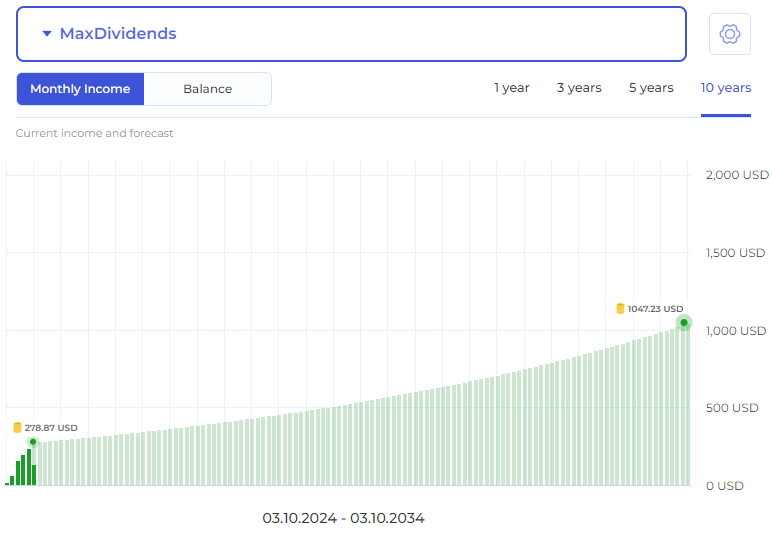The width and height of the screenshot is (772, 534).
Task: Click the 1,500 USD axis label
Action: pyautogui.click(x=736, y=252)
